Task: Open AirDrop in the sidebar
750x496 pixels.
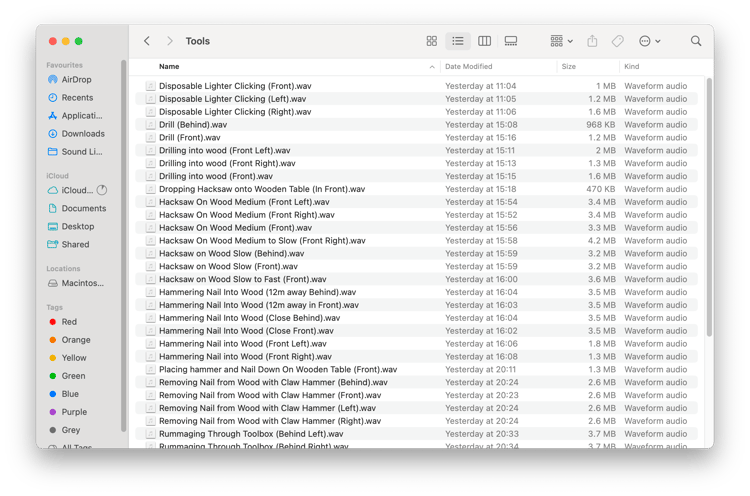Action: tap(76, 79)
